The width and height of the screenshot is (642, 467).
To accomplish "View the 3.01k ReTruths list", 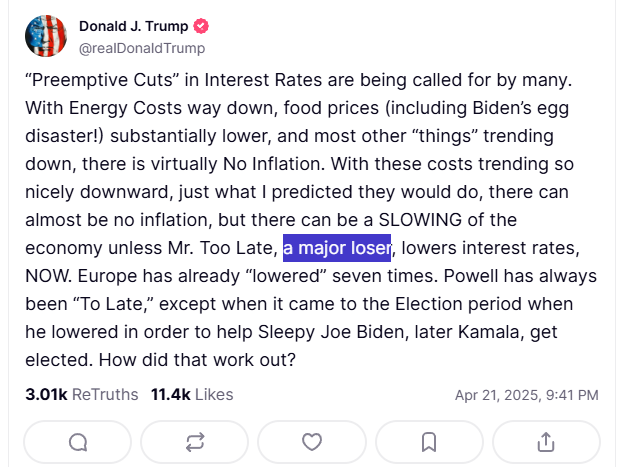I will (x=82, y=395).
